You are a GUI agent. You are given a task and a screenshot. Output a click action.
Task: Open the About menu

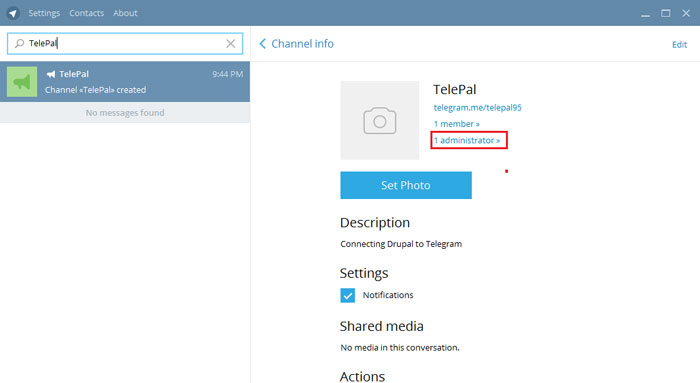[x=125, y=13]
